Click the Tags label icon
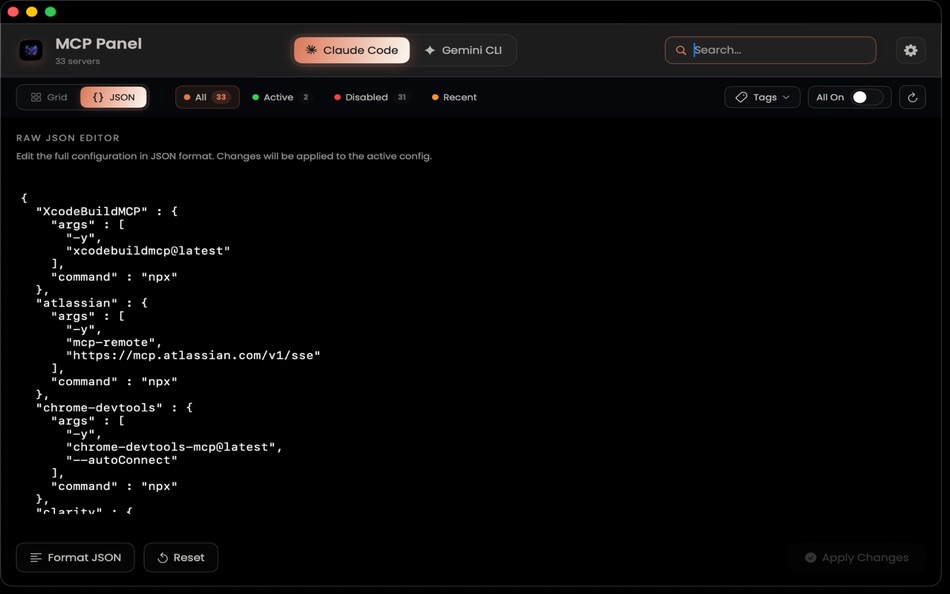 741,97
